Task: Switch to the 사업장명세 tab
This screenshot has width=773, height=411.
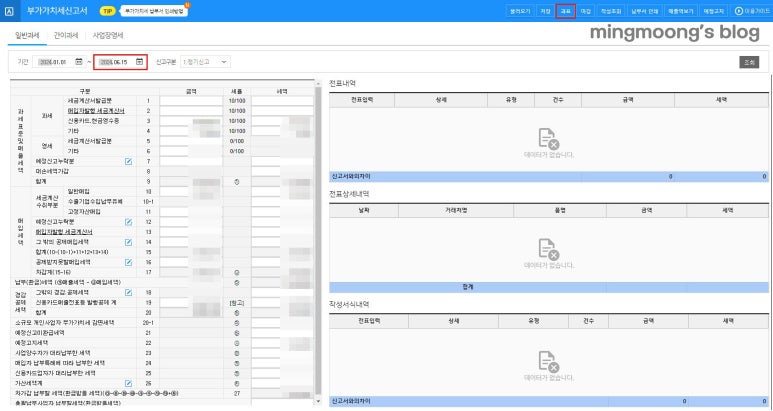Action: click(108, 35)
